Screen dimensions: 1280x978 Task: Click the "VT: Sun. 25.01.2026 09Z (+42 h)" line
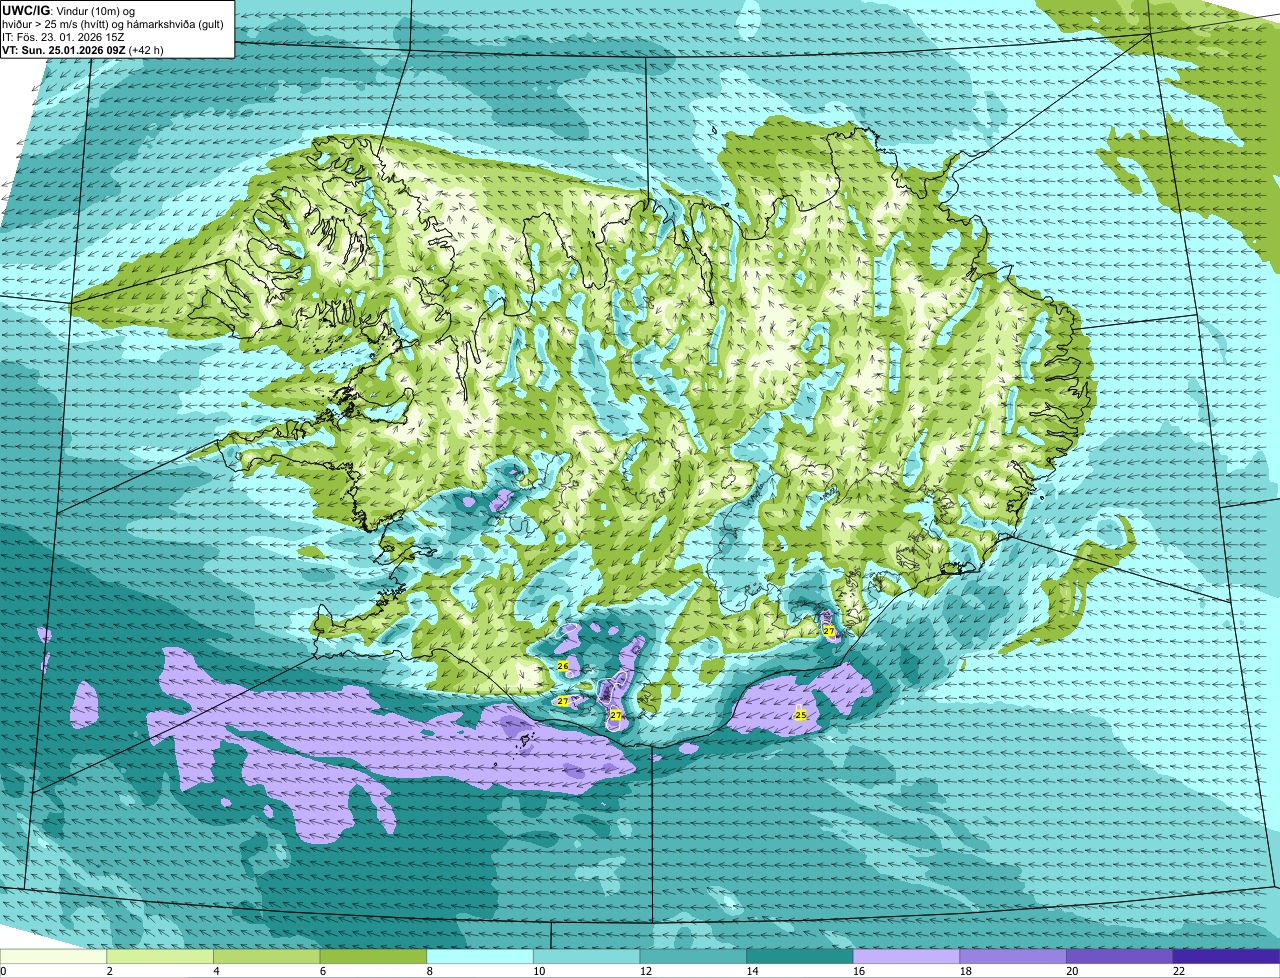pyautogui.click(x=83, y=48)
